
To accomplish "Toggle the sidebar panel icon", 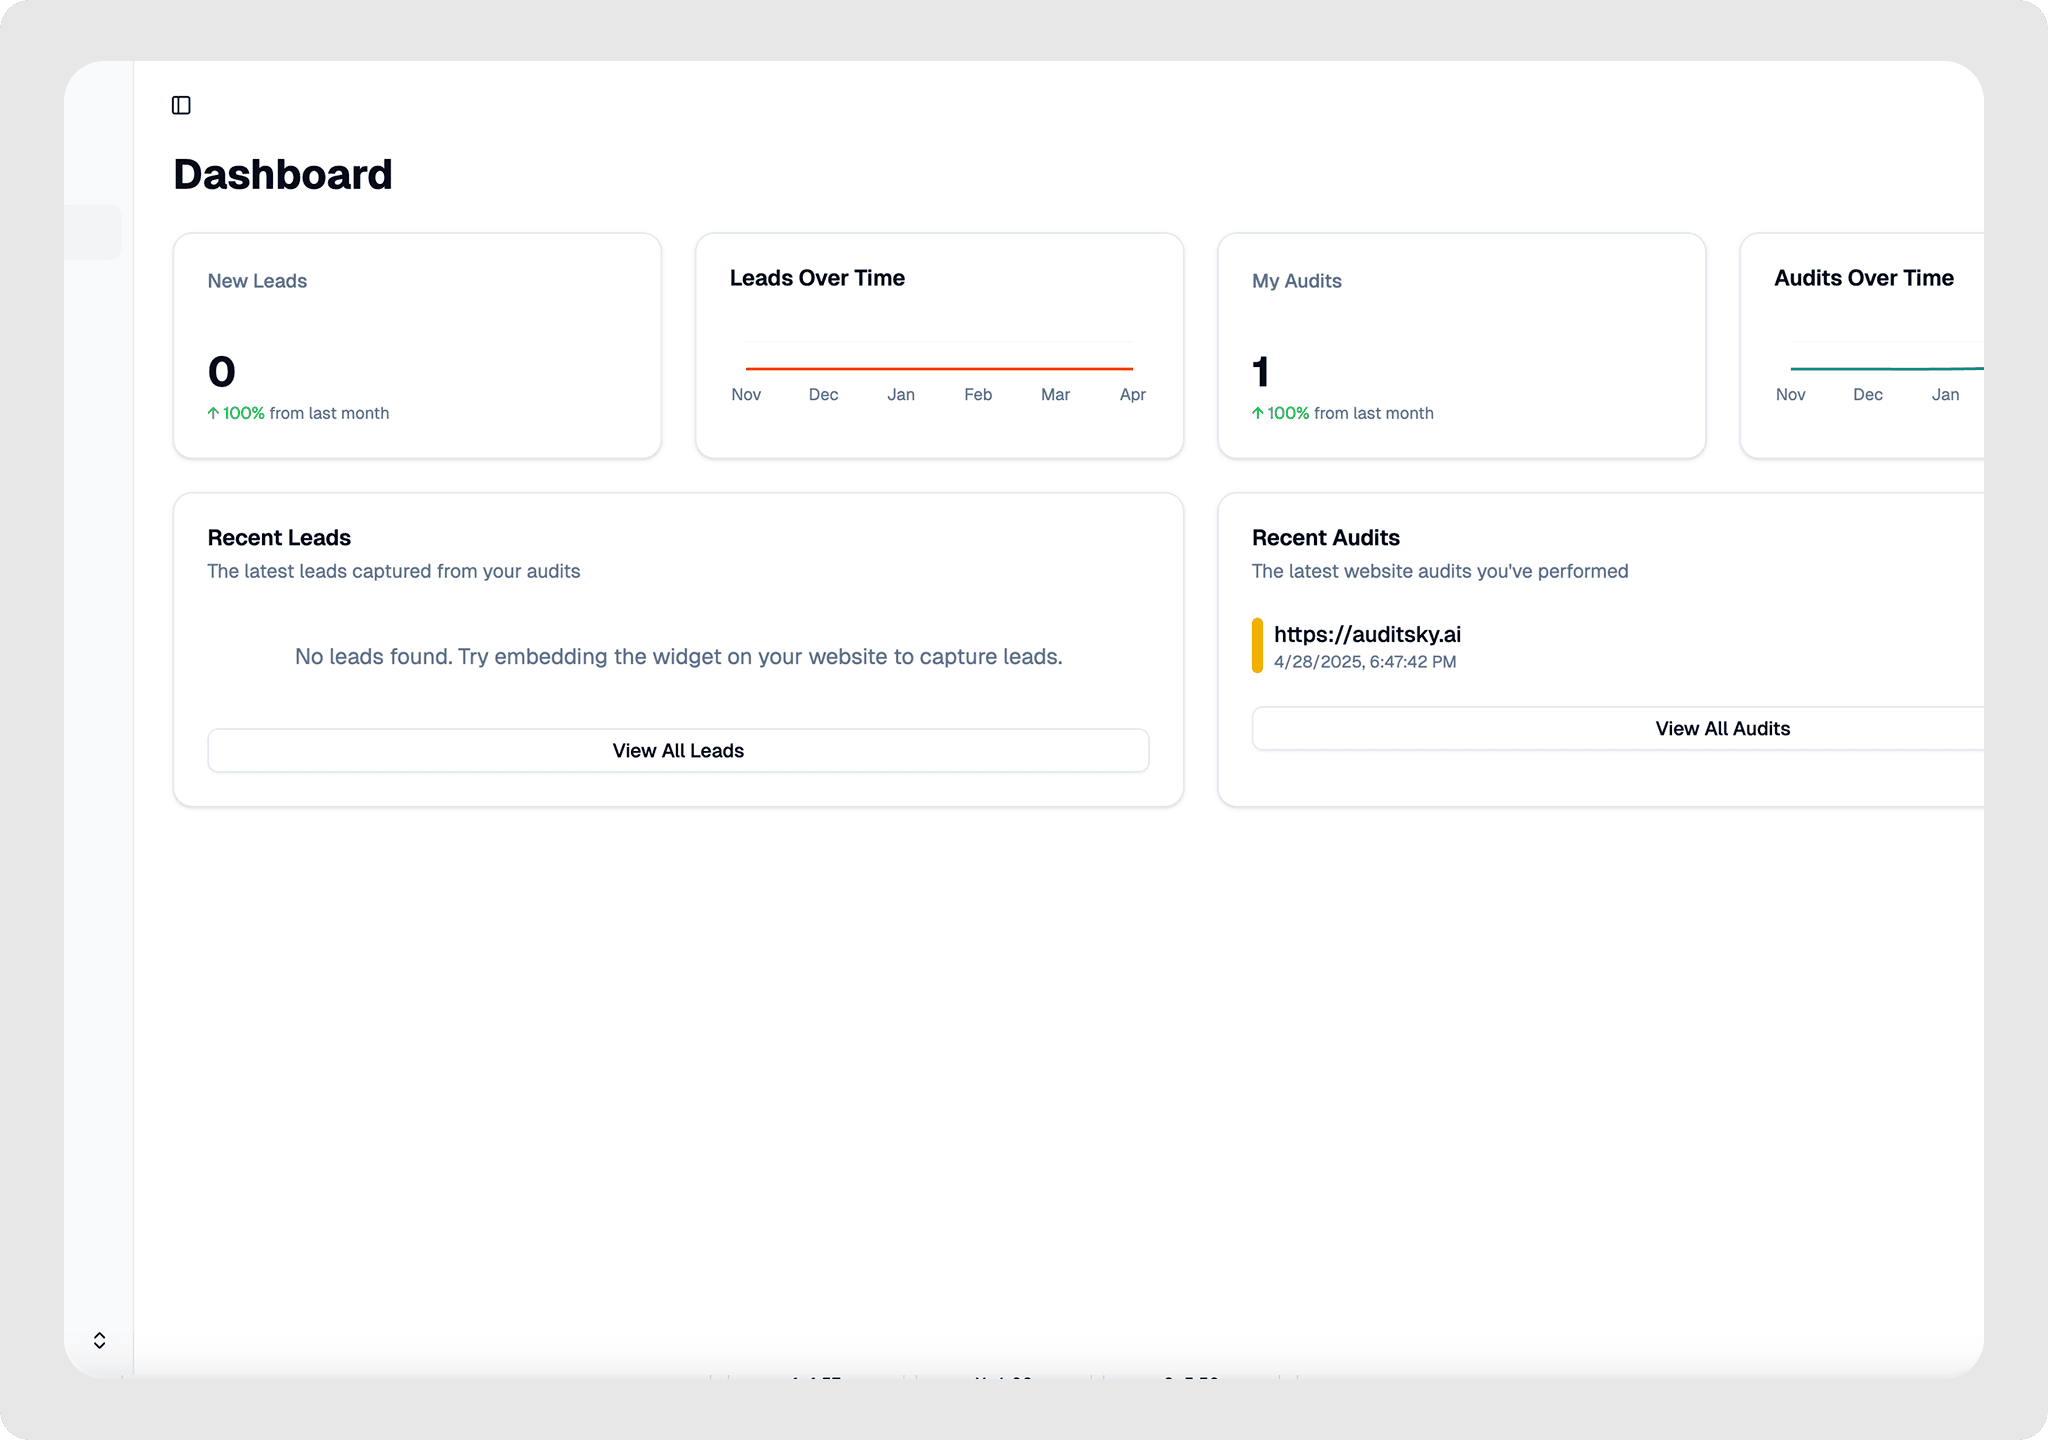I will pyautogui.click(x=181, y=105).
